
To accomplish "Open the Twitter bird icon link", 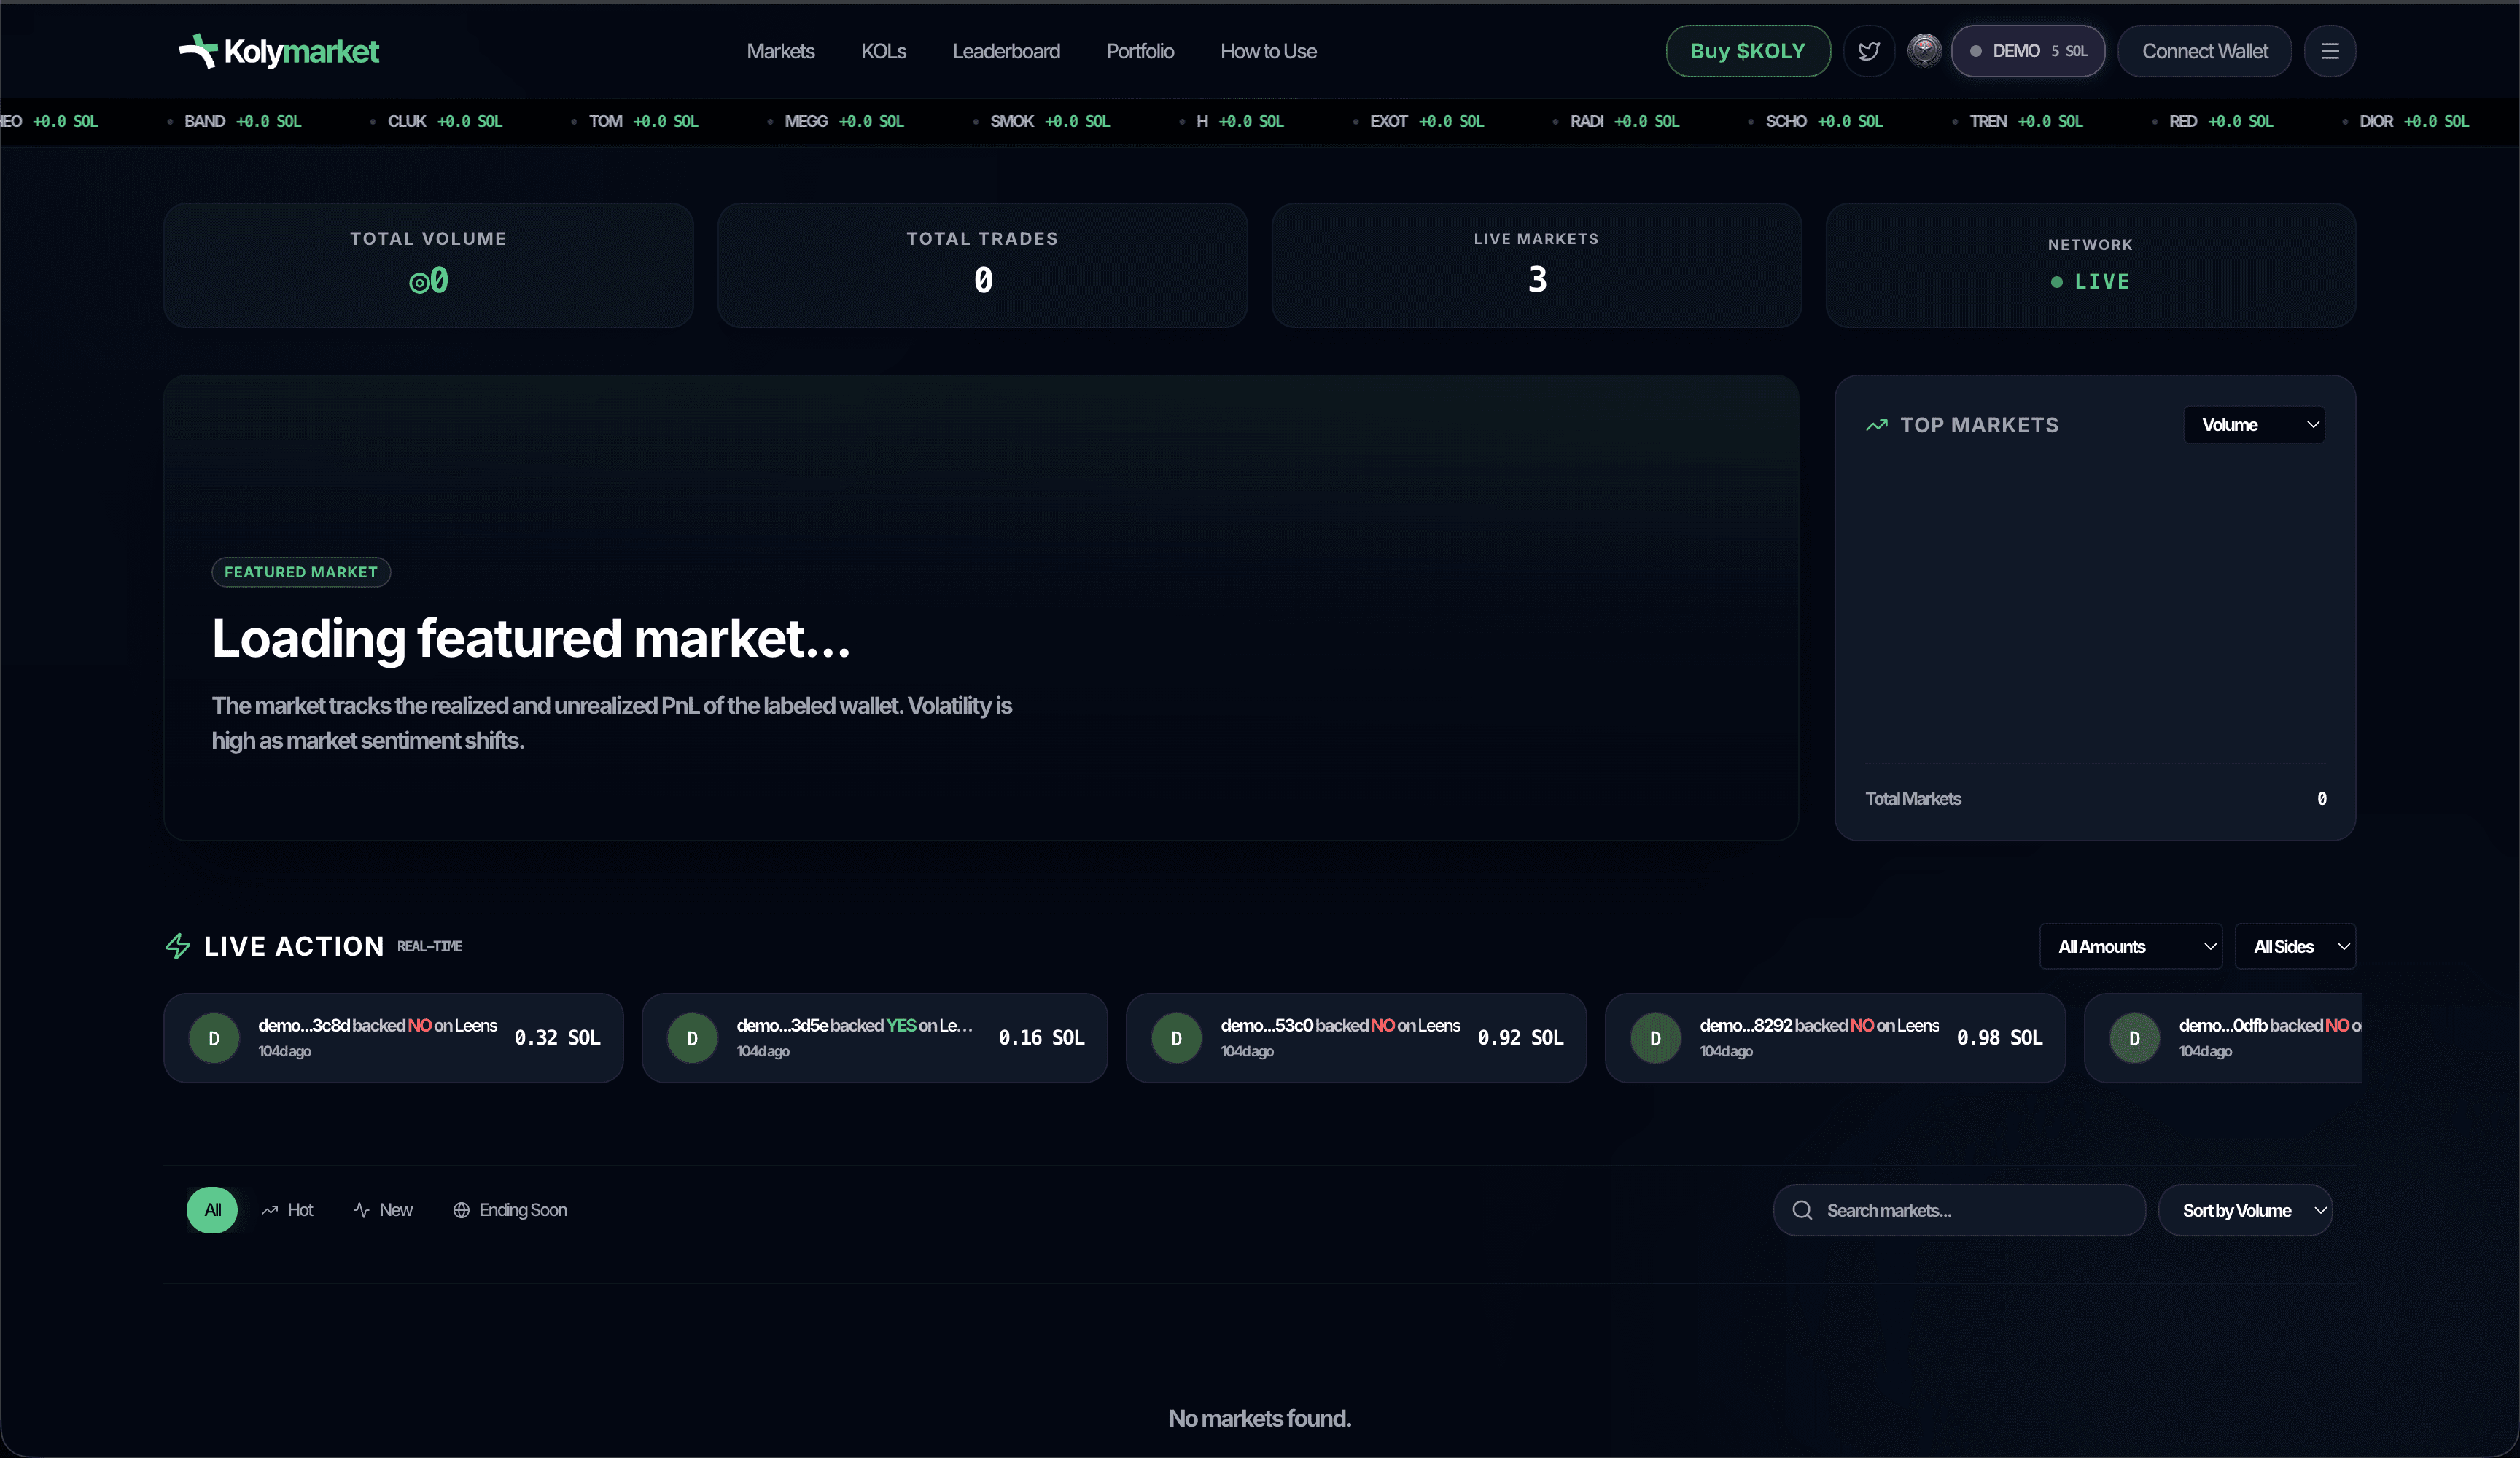I will pyautogui.click(x=1868, y=51).
